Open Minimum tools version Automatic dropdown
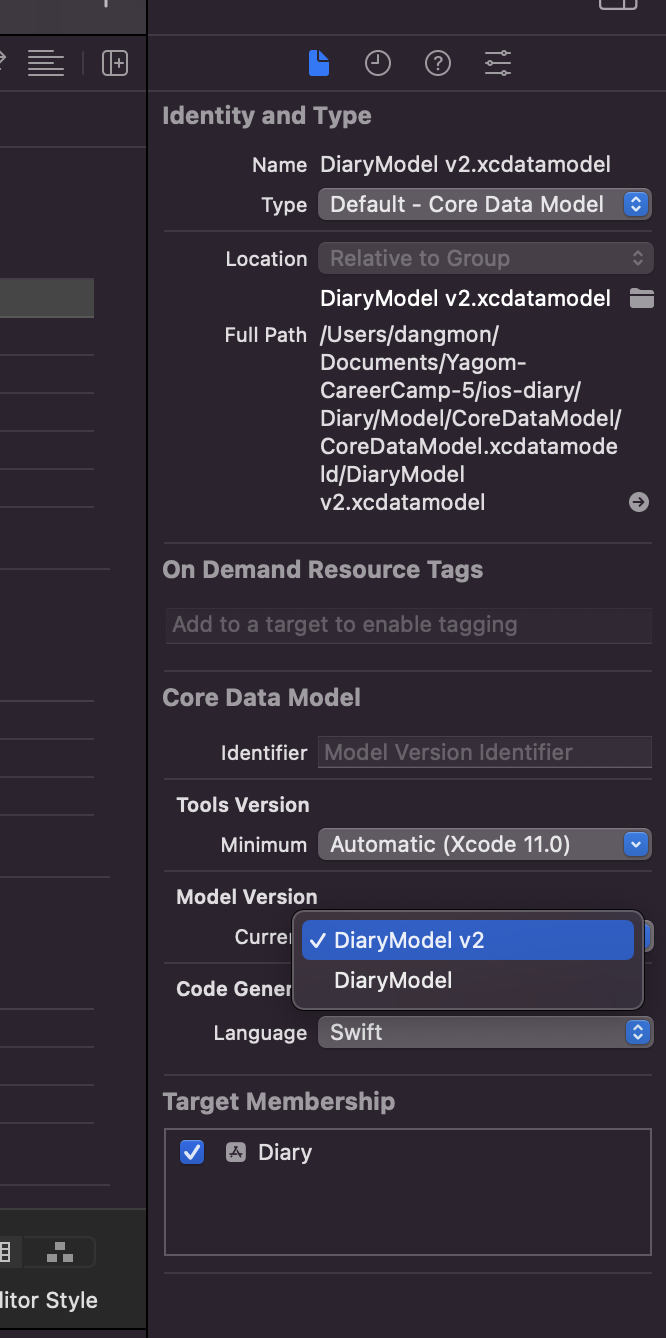Screen dimensions: 666x1338 click(x=485, y=844)
